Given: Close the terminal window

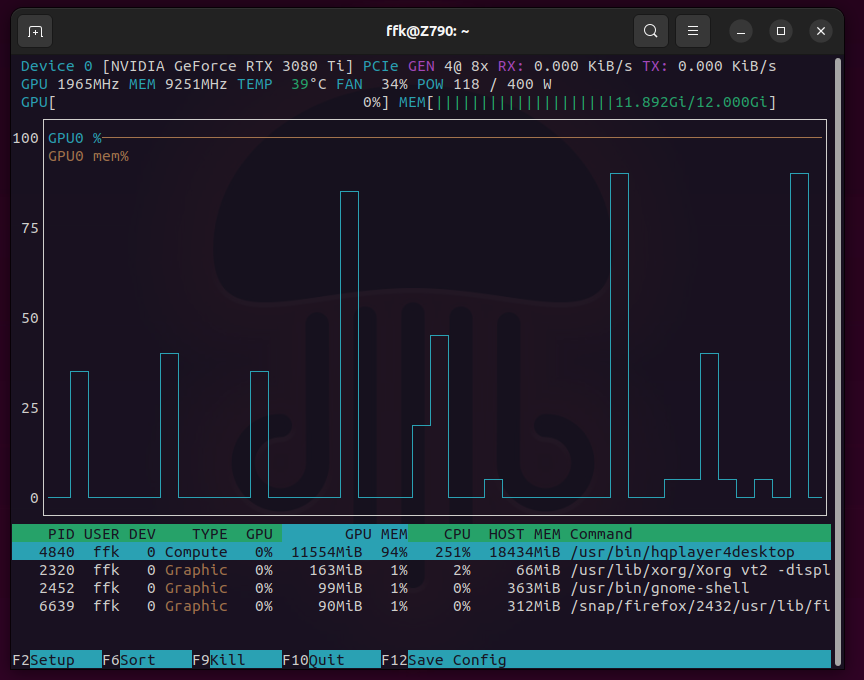Looking at the screenshot, I should (x=821, y=31).
